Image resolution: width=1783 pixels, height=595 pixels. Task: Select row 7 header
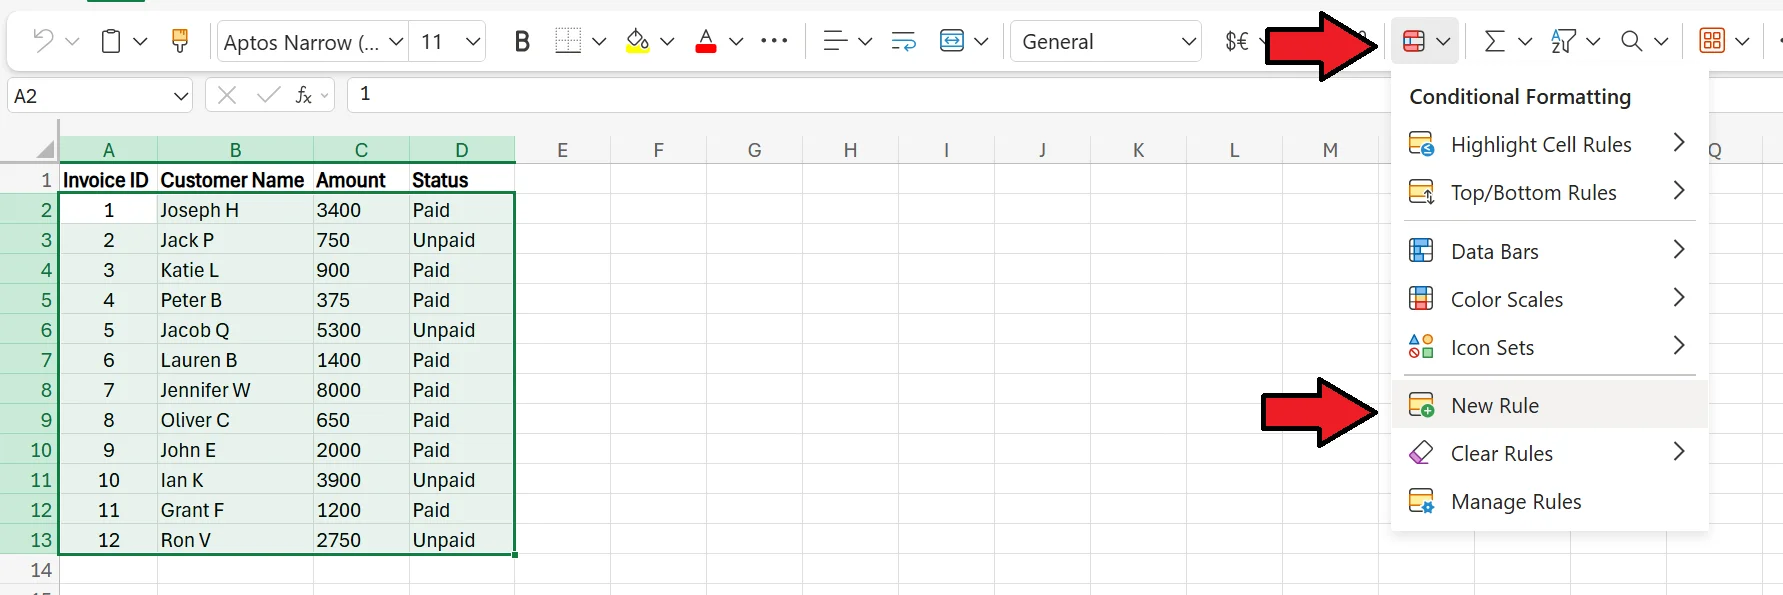pos(29,360)
